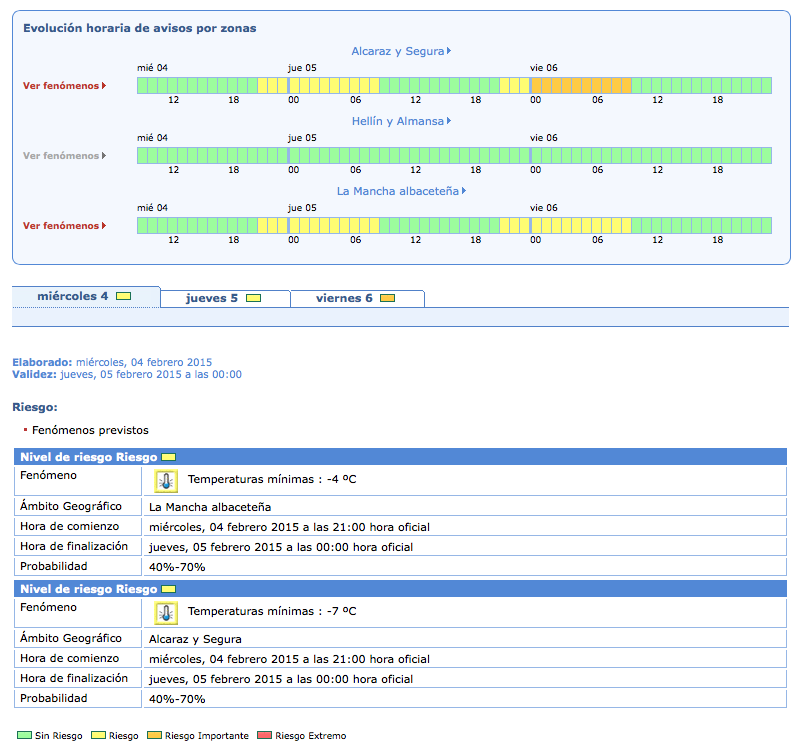807x746 pixels.
Task: Click orange segment in Alcaraz y Segura timeline
Action: pyautogui.click(x=580, y=86)
